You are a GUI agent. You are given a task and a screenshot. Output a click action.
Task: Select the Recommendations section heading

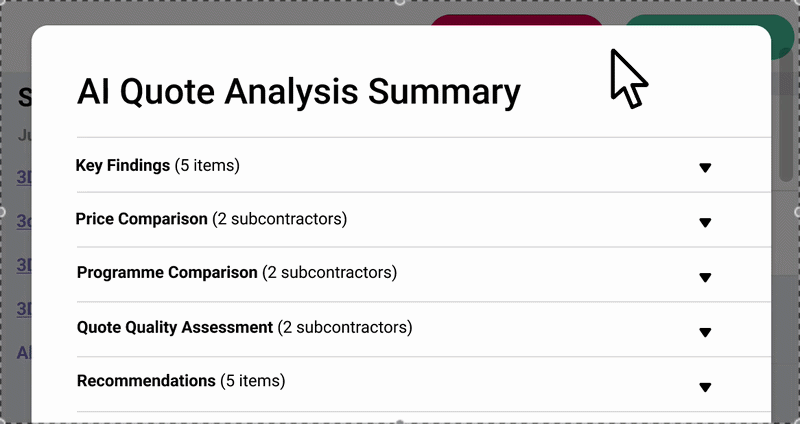pos(146,381)
